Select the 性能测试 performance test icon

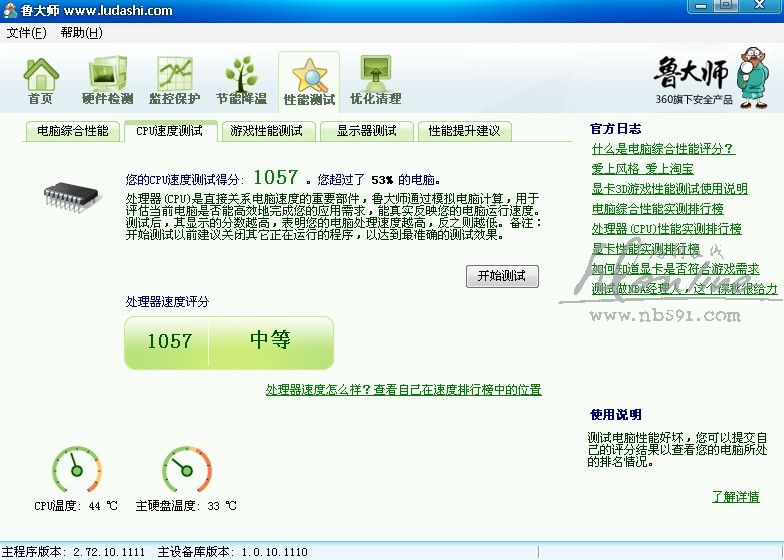pyautogui.click(x=309, y=80)
